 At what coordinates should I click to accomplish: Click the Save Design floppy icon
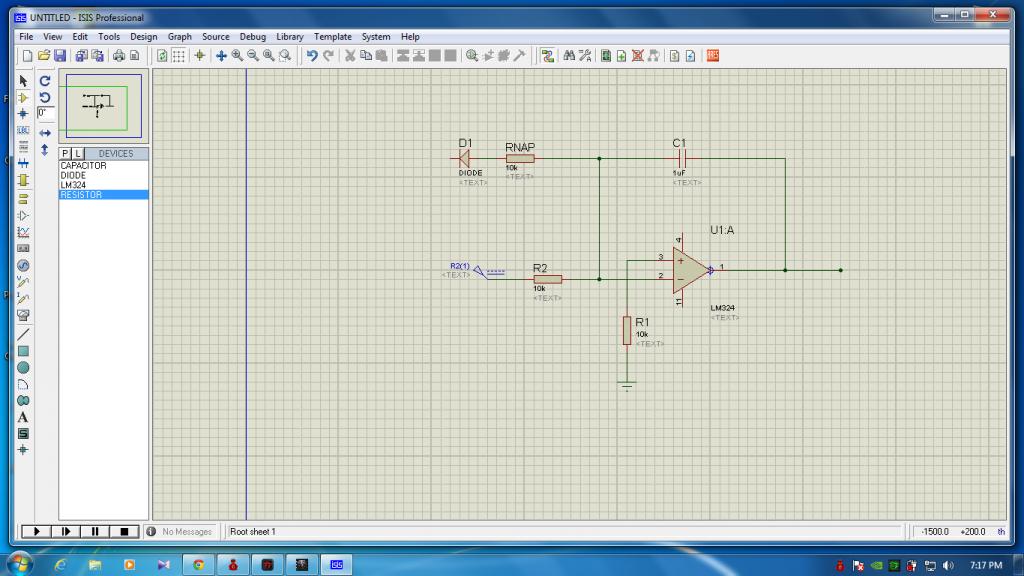click(60, 56)
